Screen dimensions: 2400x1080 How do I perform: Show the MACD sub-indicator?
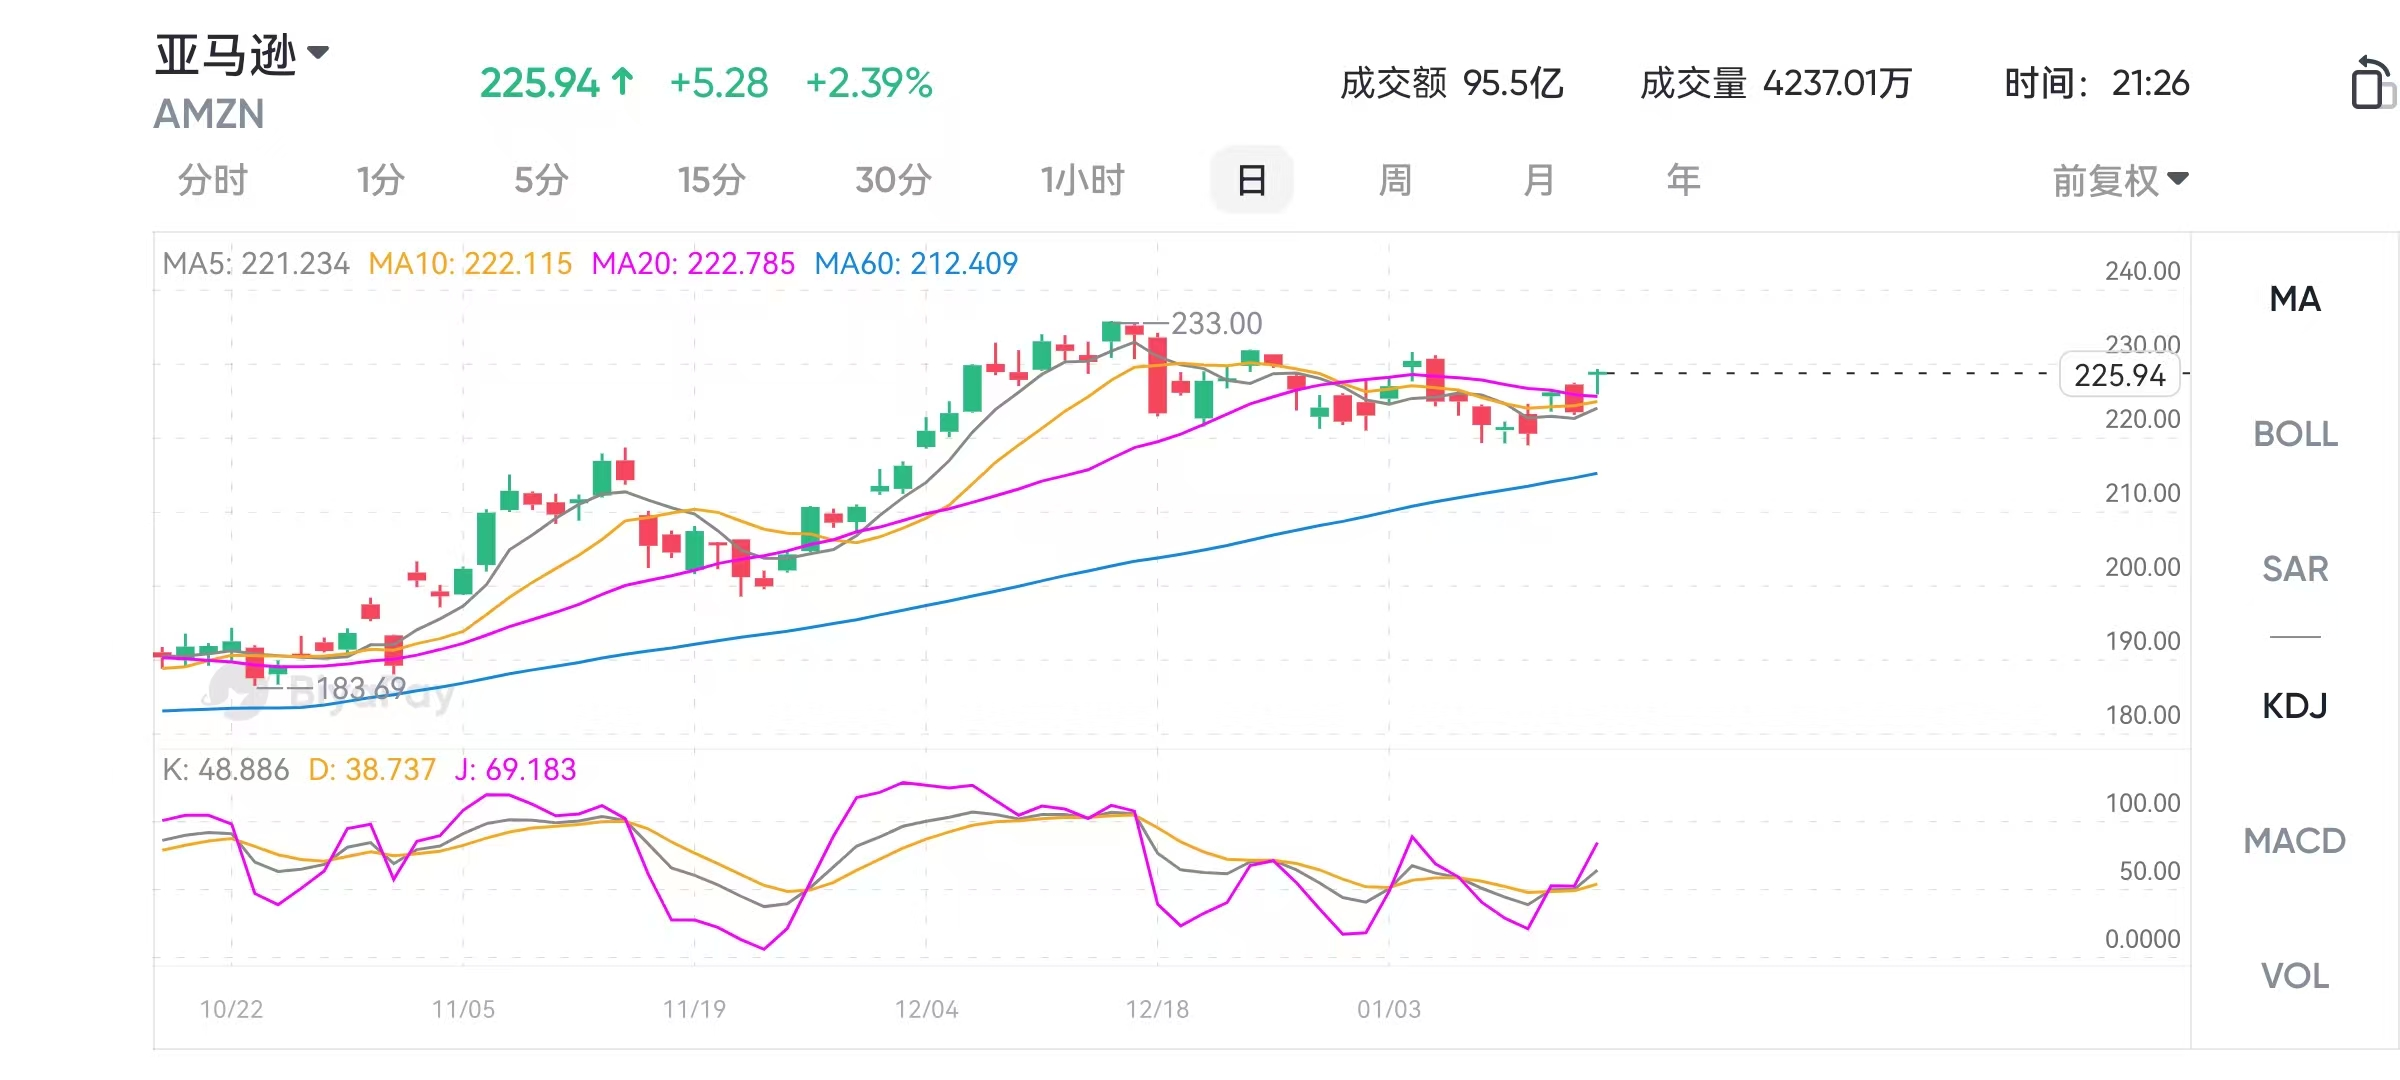point(2295,841)
